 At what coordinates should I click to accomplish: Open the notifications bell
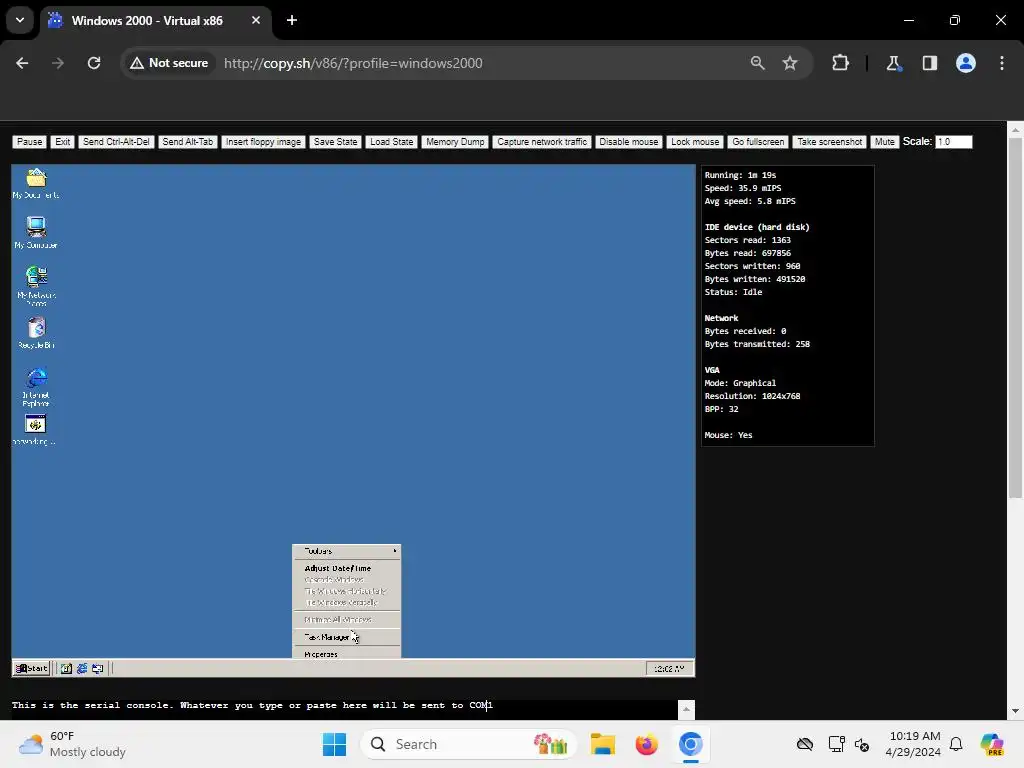point(956,744)
